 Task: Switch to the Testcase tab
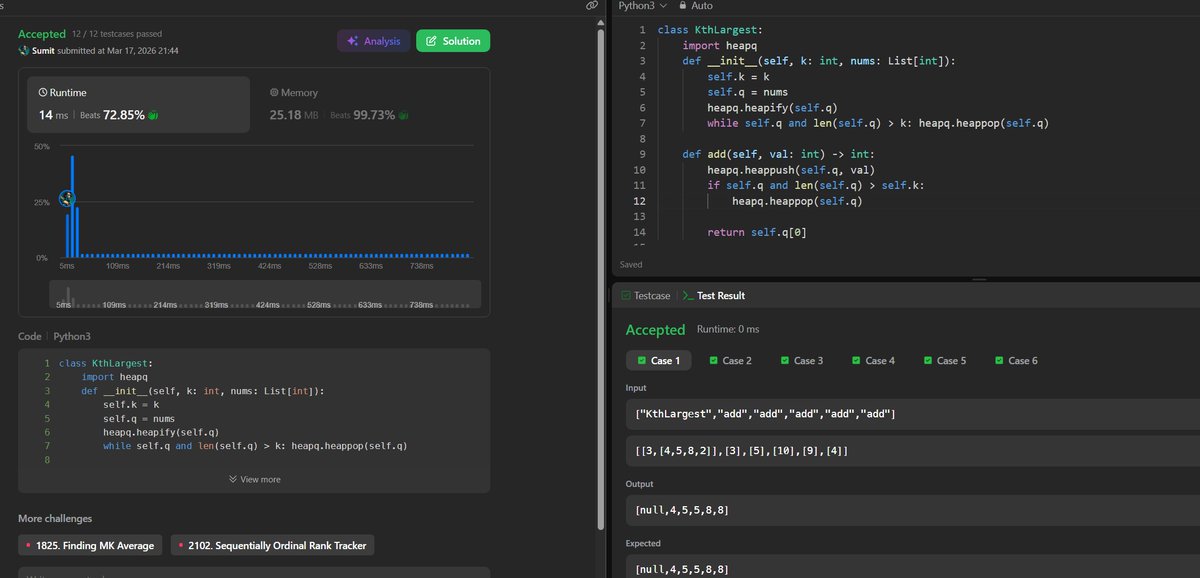point(645,296)
